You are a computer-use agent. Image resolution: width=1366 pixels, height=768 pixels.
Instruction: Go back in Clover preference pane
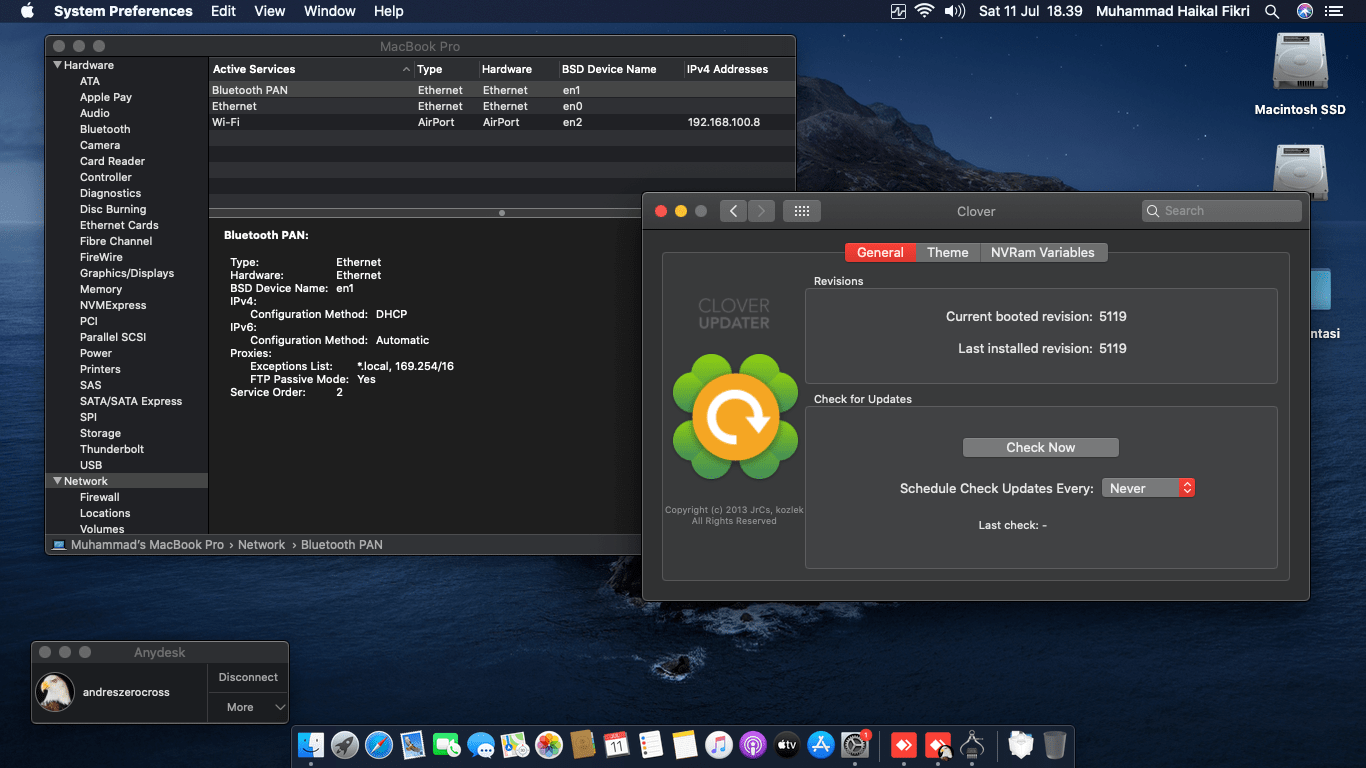pyautogui.click(x=734, y=211)
